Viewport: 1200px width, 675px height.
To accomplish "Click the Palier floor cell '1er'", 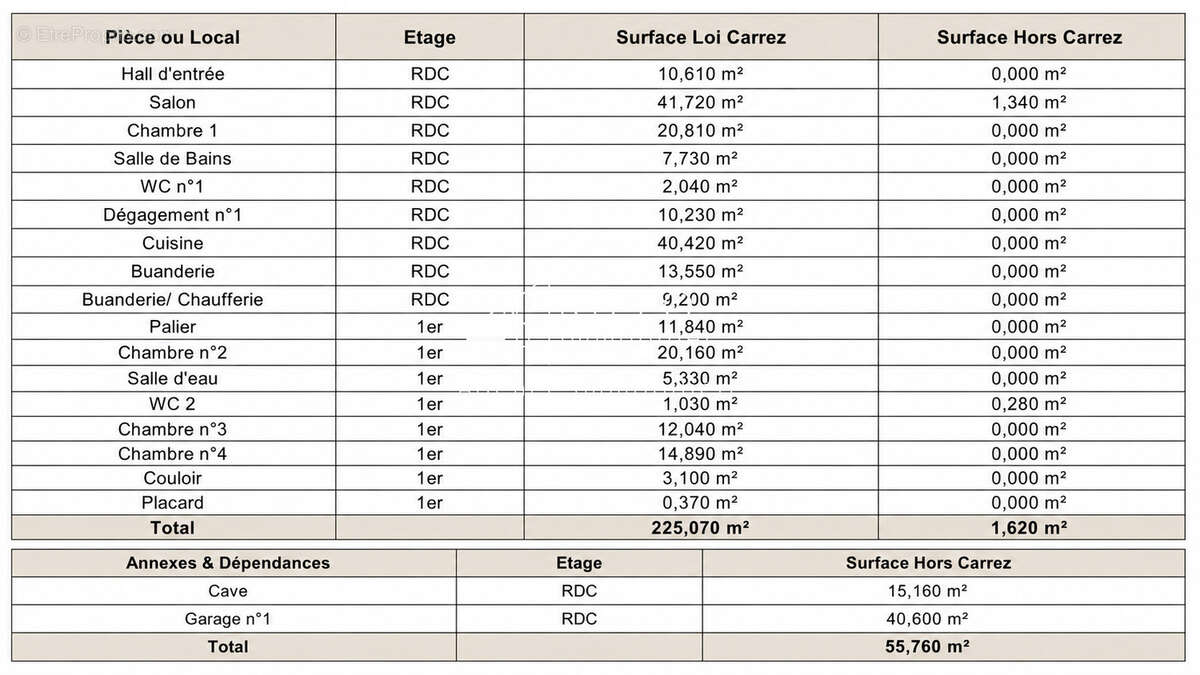I will tap(430, 326).
